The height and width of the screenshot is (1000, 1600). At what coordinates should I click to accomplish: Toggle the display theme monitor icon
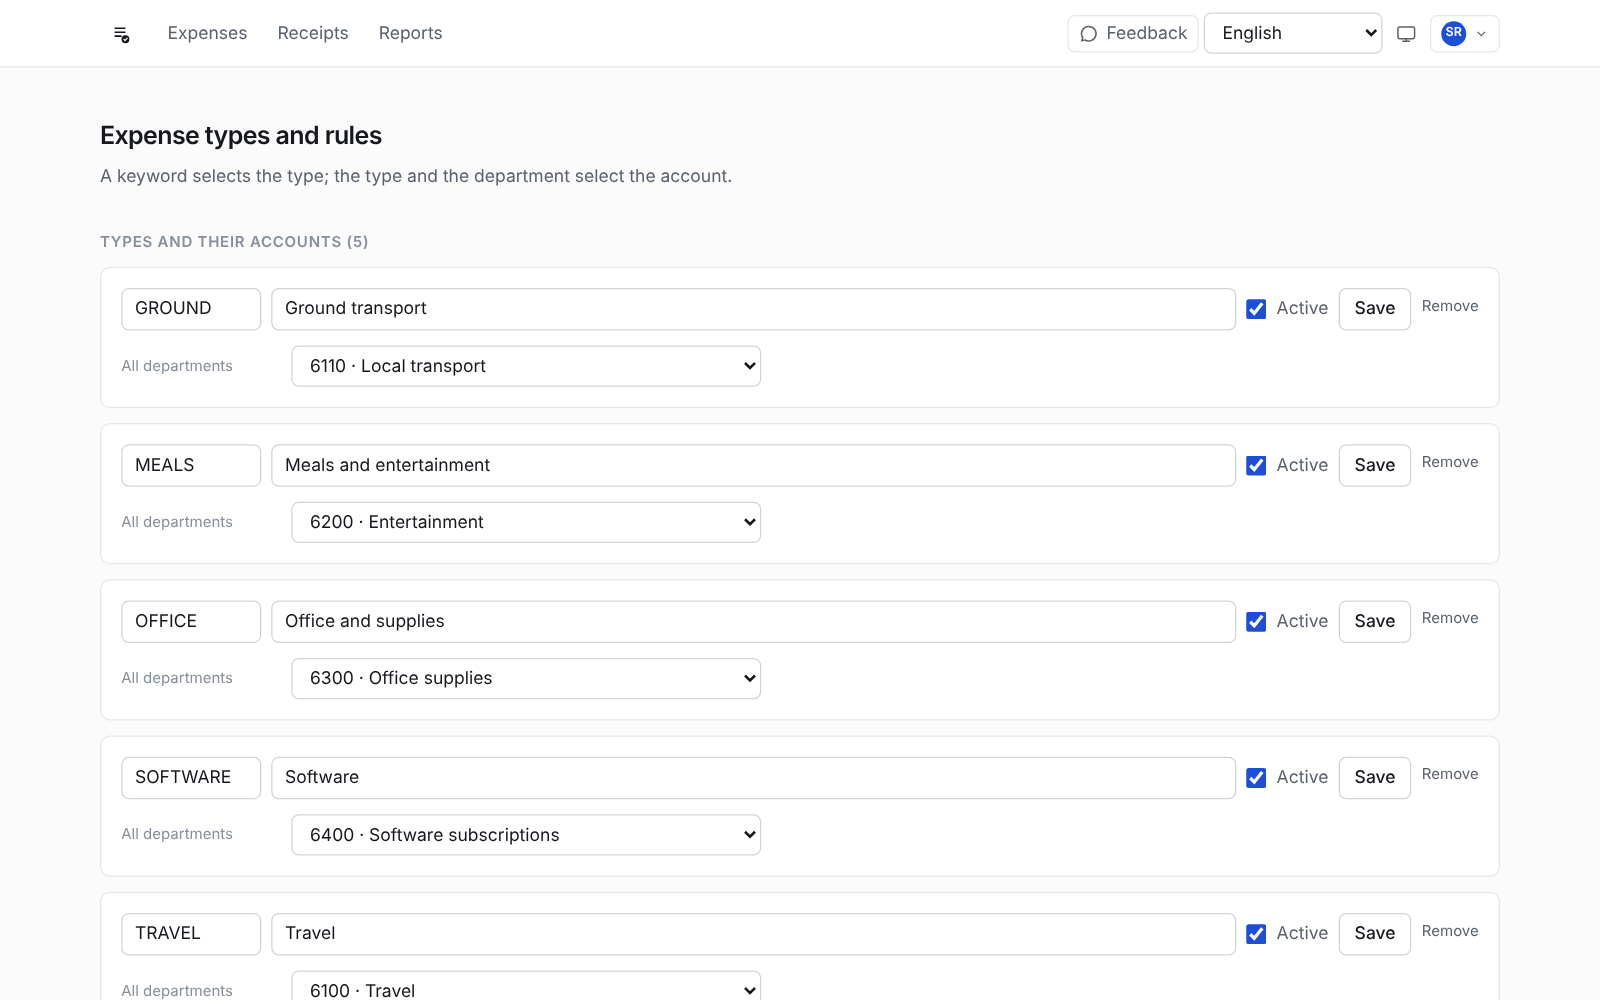[x=1406, y=34]
